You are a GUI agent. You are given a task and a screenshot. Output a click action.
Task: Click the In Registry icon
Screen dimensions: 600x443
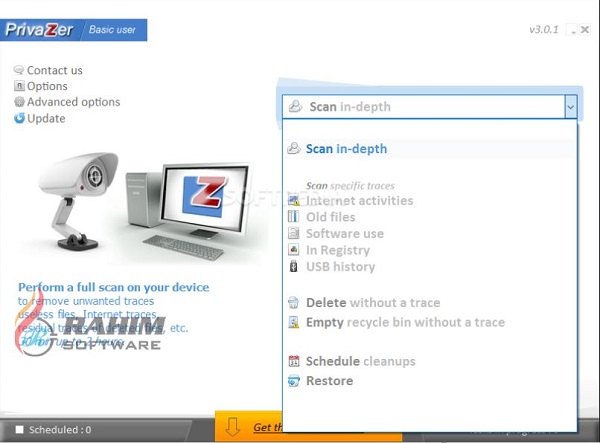293,250
